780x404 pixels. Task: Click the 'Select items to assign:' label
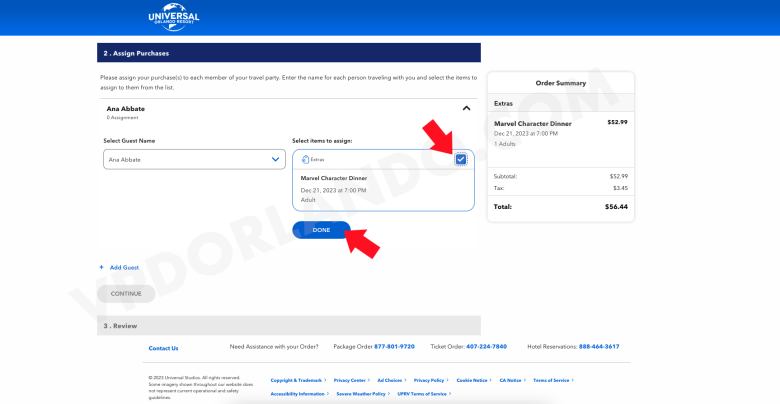322,141
